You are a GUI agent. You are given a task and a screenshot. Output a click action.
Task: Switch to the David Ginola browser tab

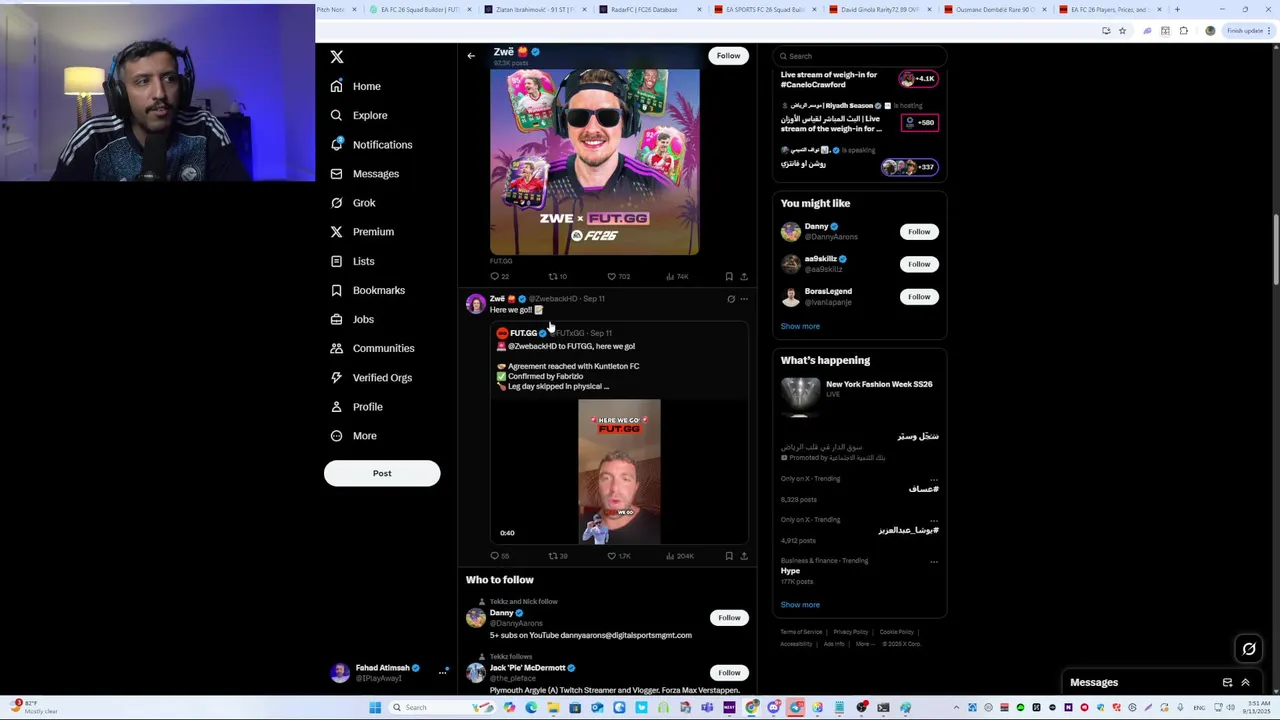click(x=878, y=10)
